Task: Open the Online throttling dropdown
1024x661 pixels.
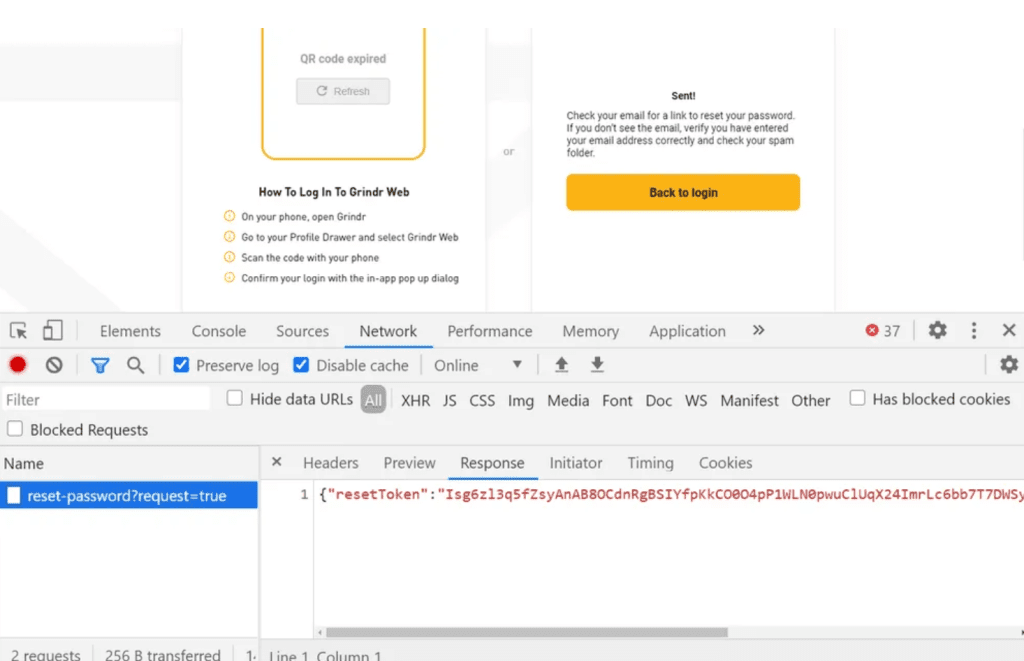Action: point(478,365)
